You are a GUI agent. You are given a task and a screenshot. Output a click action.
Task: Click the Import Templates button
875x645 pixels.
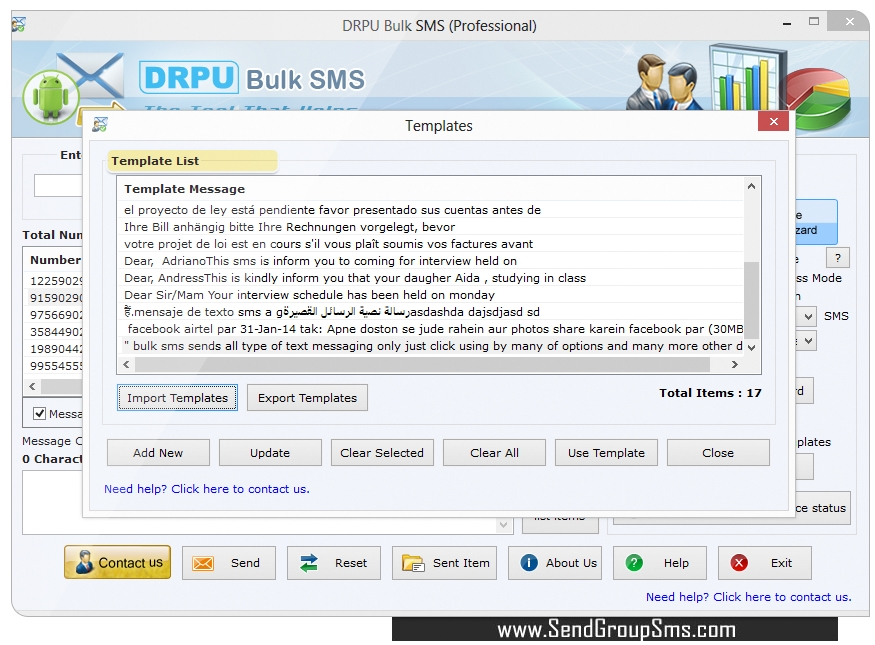[177, 397]
